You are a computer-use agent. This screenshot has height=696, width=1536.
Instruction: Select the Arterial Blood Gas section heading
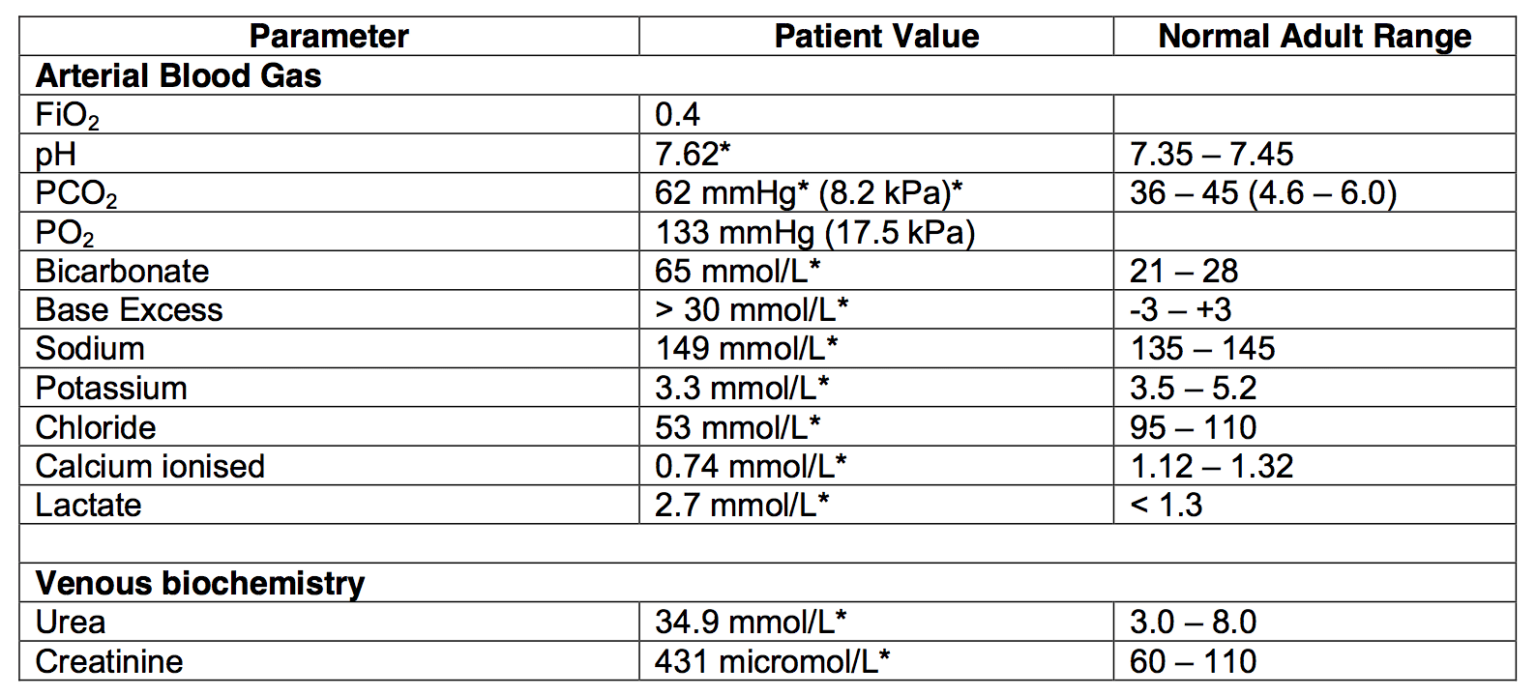click(x=179, y=76)
